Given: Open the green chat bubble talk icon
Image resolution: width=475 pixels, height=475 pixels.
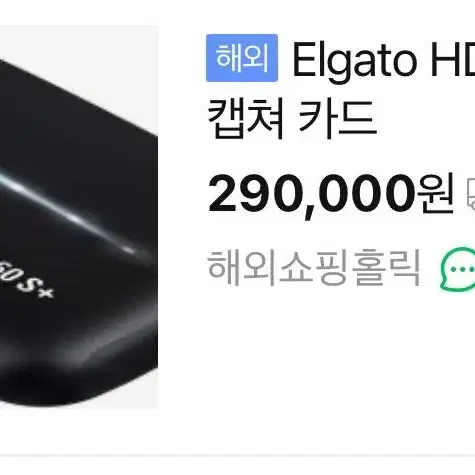Looking at the screenshot, I should [458, 269].
